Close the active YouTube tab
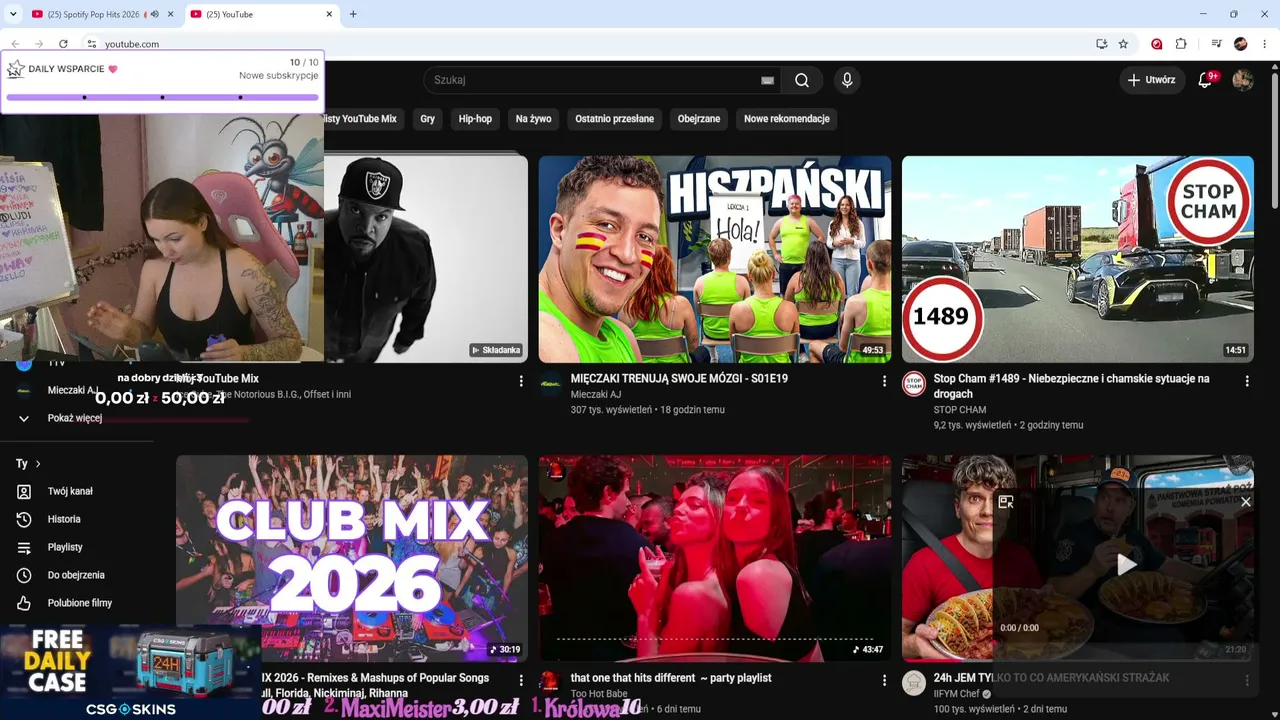 click(x=330, y=14)
